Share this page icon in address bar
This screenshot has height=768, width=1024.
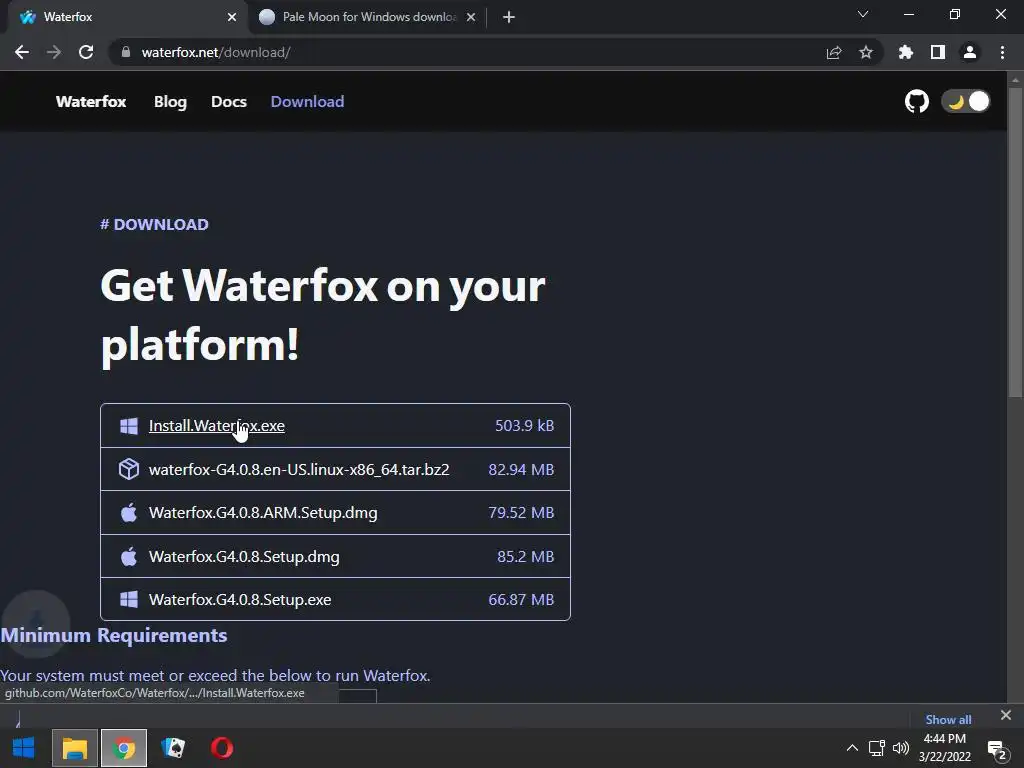834,52
